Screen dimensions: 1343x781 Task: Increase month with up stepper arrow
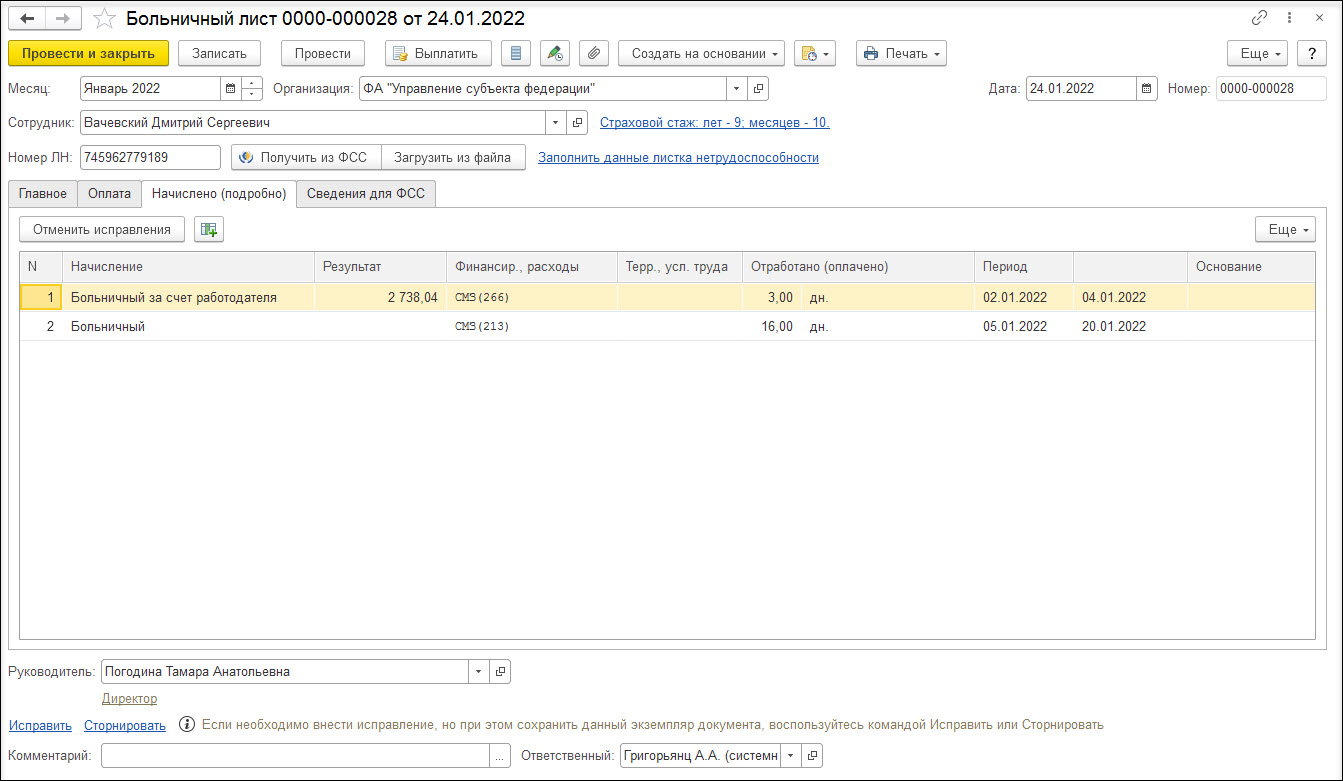coord(252,83)
